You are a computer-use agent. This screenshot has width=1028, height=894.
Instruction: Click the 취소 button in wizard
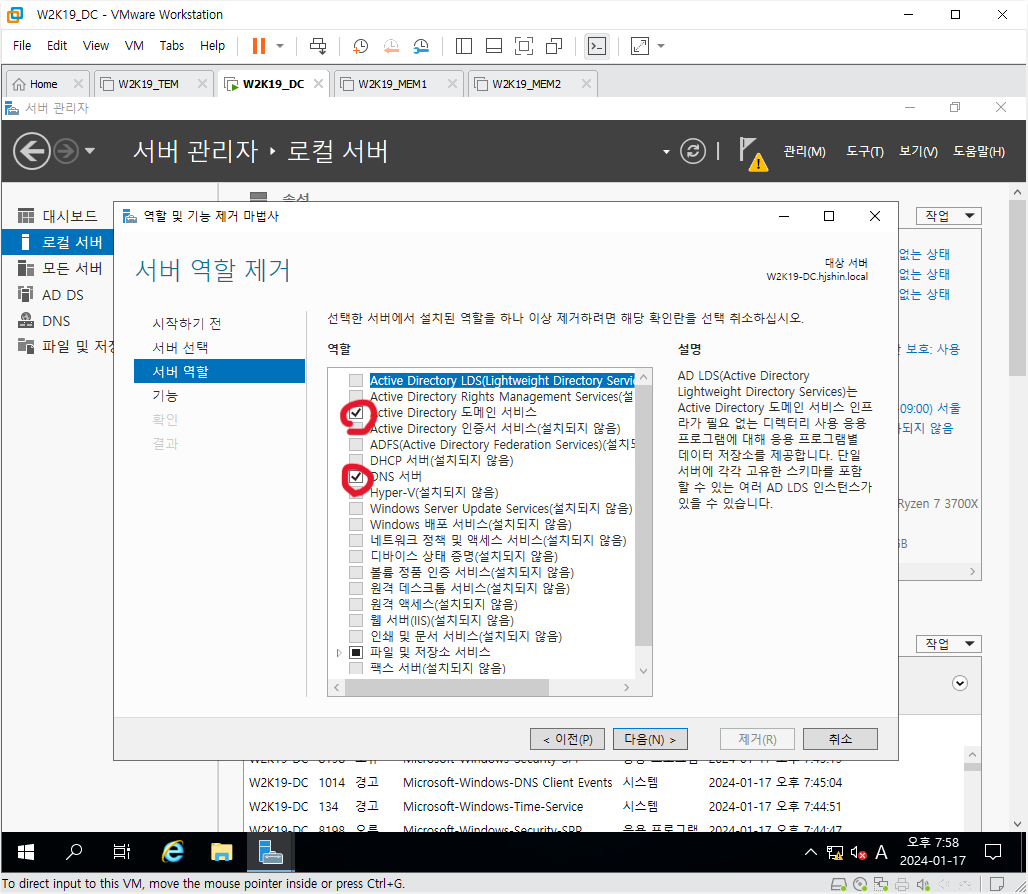click(x=840, y=739)
